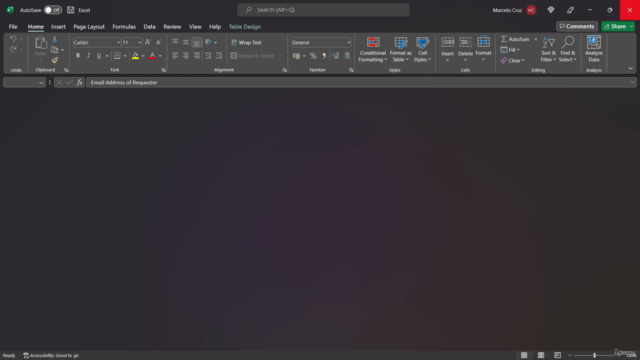This screenshot has width=640, height=360.
Task: Click the yellow Fill Color swatch button
Action: [x=136, y=56]
